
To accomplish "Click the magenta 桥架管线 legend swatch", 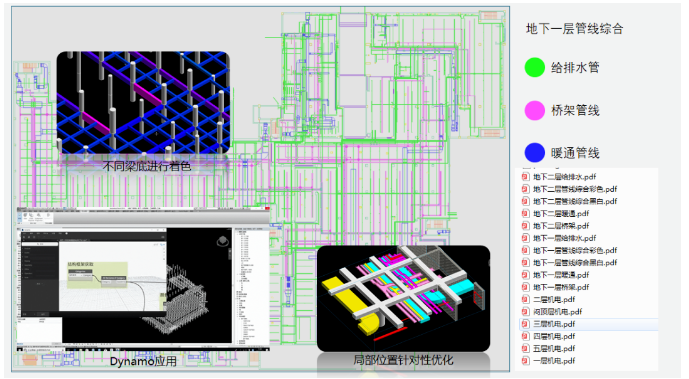I will pos(535,110).
